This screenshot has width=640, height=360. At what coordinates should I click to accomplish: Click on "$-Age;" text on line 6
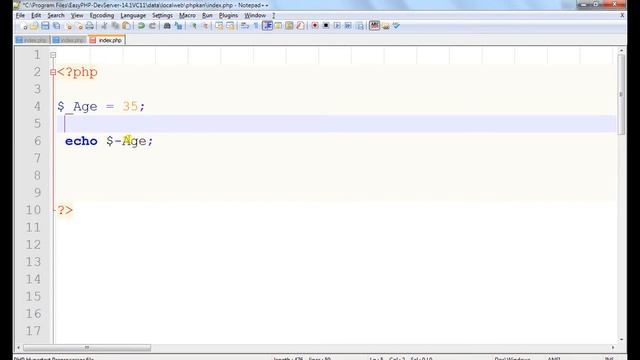pyautogui.click(x=129, y=141)
